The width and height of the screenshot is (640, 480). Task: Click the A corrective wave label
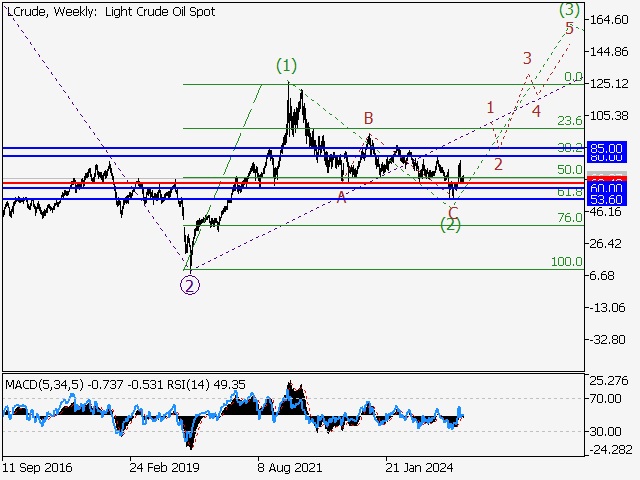pos(341,197)
